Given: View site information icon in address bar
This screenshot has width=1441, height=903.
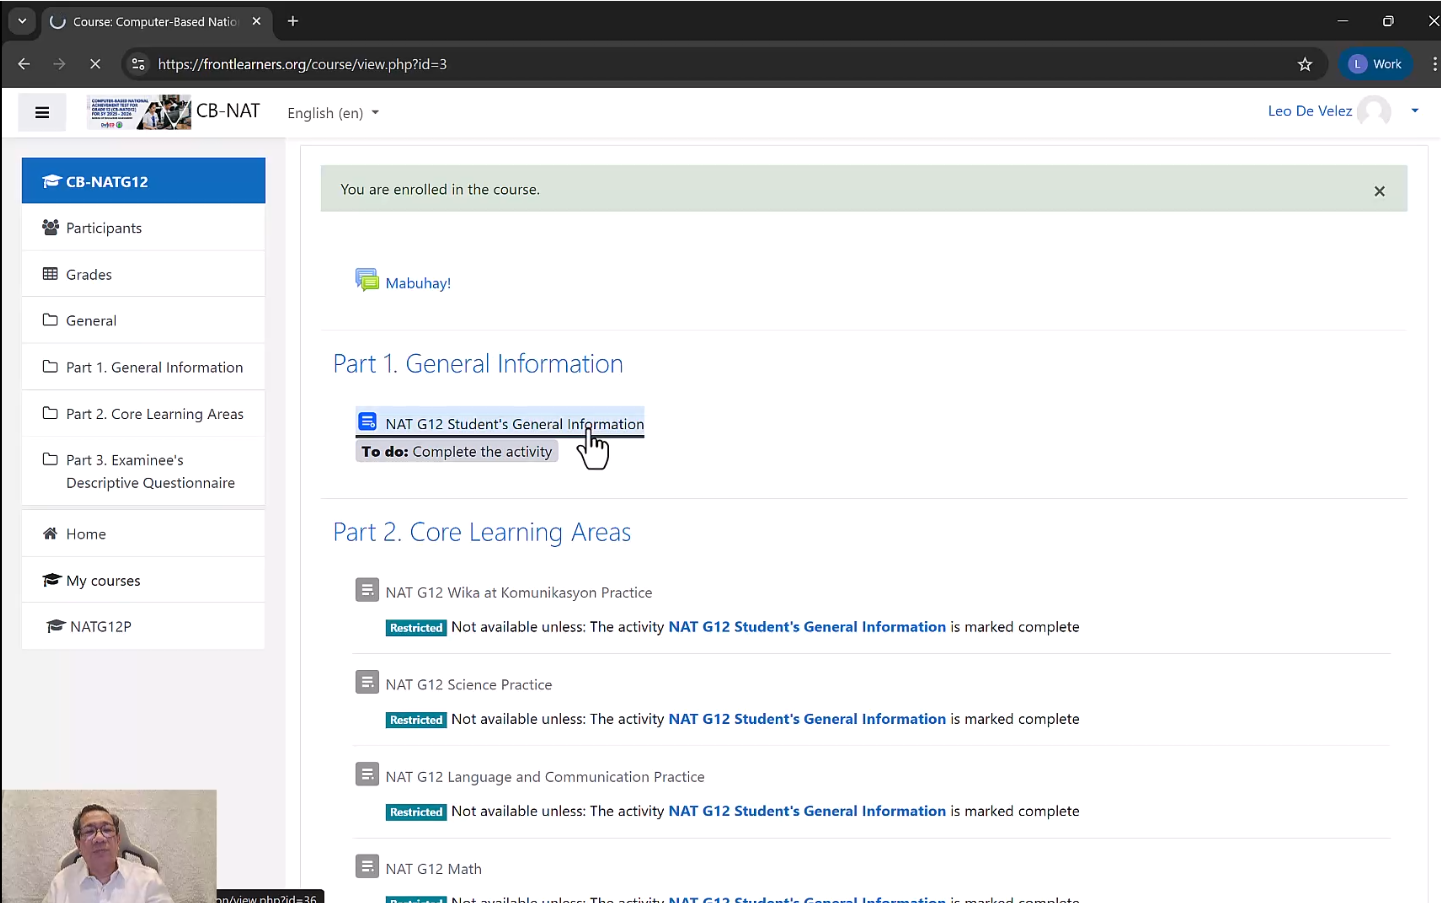Looking at the screenshot, I should 139,64.
